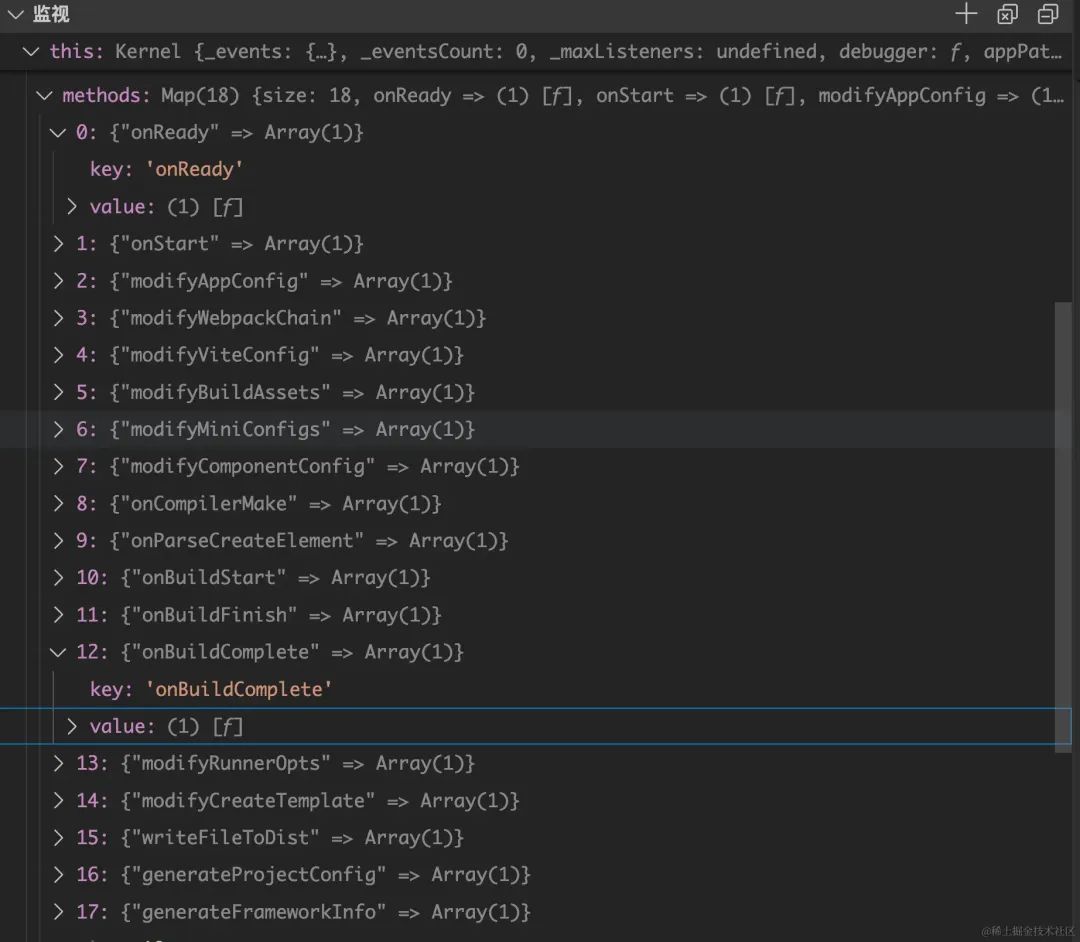The image size is (1080, 942).
Task: Expand the value under key 'onBuildComplete'
Action: 72,726
